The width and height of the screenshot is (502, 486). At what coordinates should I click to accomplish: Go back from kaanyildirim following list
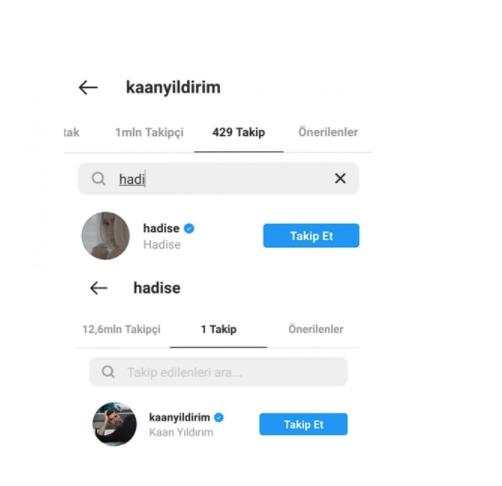88,88
